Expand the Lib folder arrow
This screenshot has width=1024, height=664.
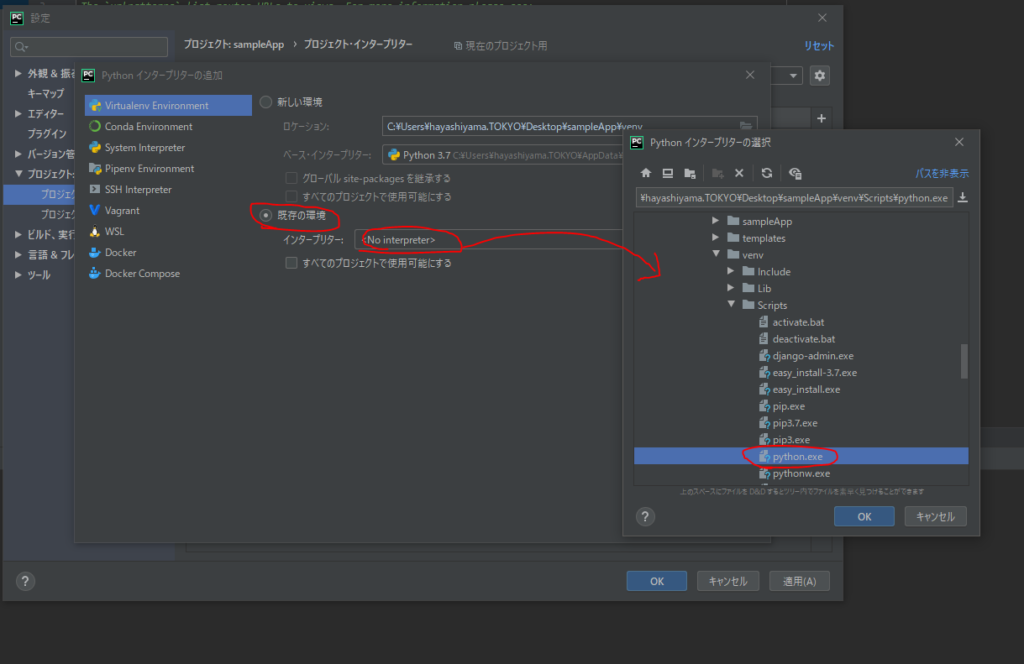(731, 288)
